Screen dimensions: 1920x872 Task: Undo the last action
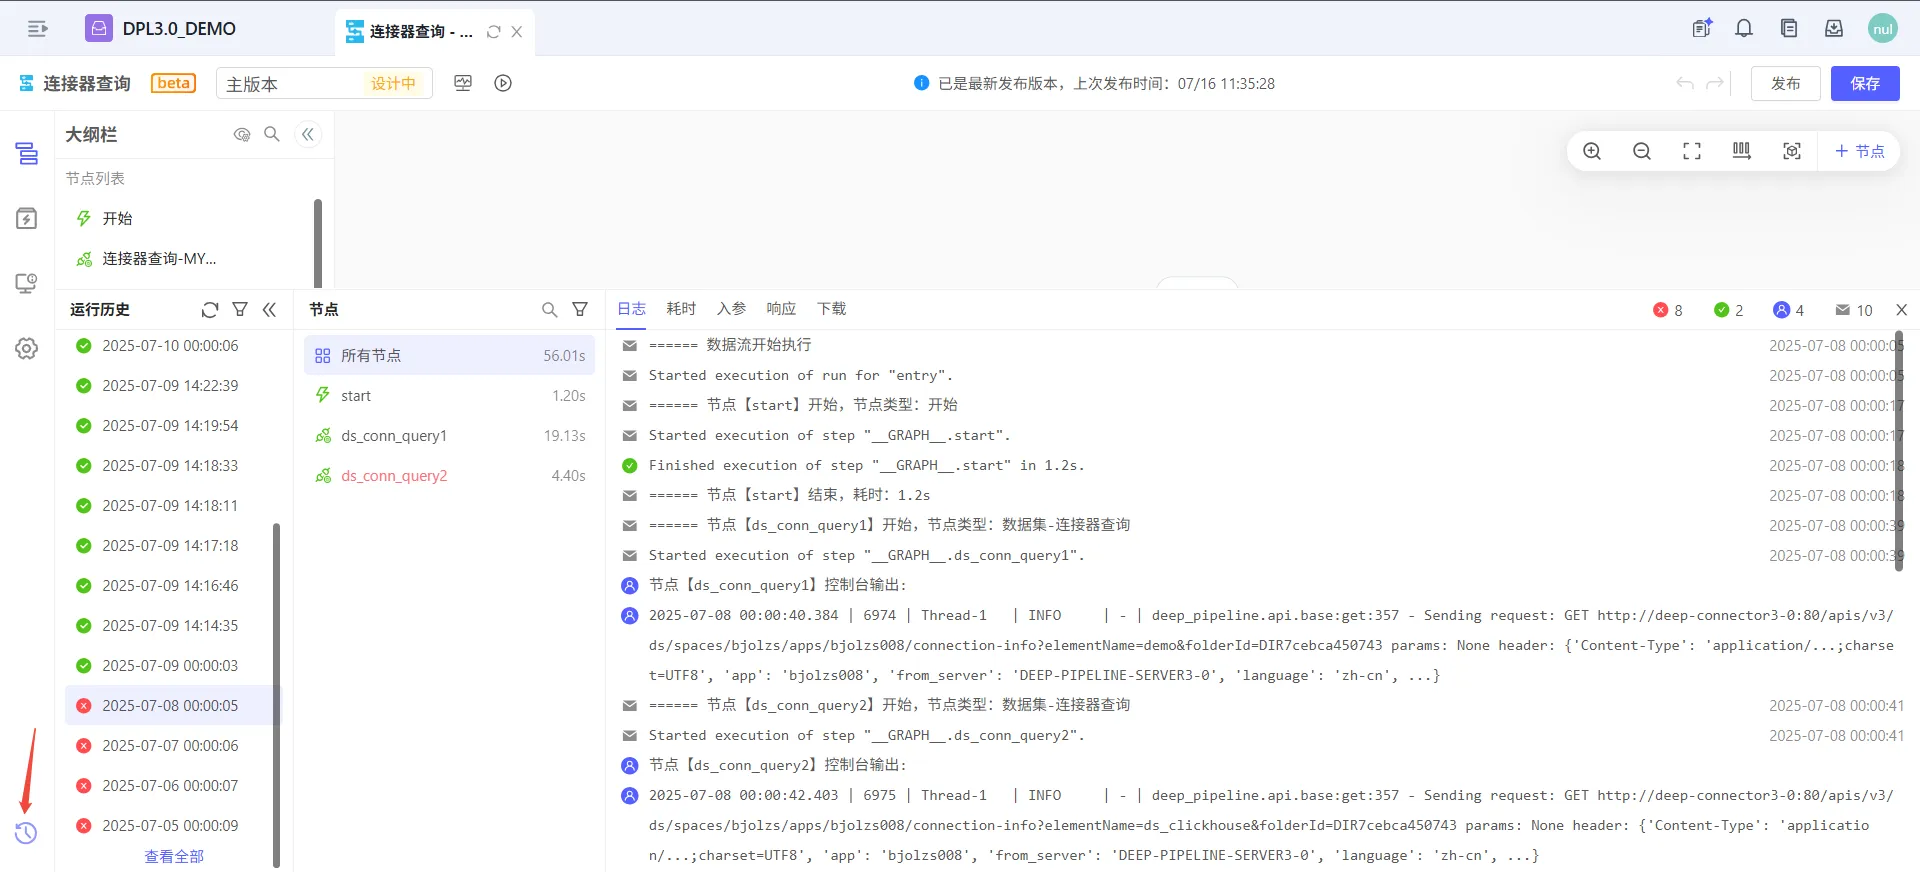[1685, 83]
